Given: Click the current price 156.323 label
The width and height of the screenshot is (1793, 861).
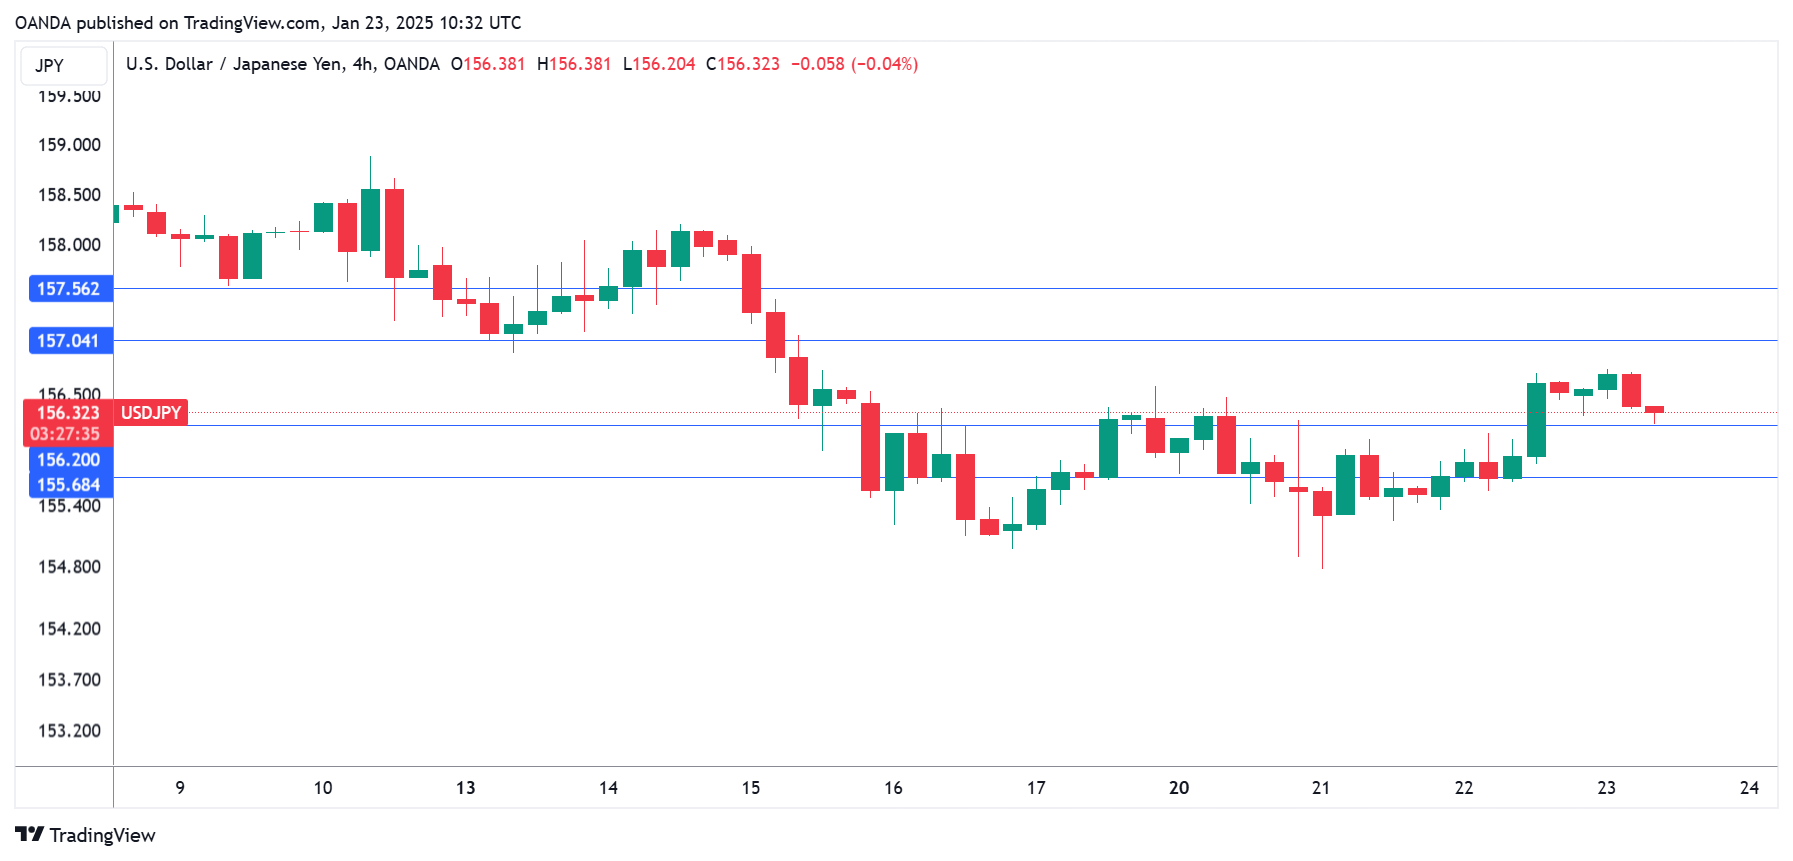Looking at the screenshot, I should point(69,412).
